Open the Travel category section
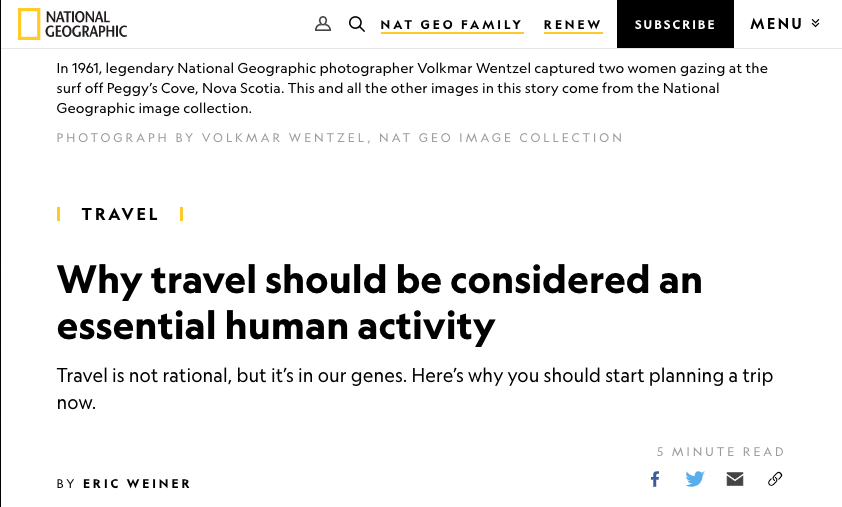Image resolution: width=842 pixels, height=507 pixels. pos(120,214)
